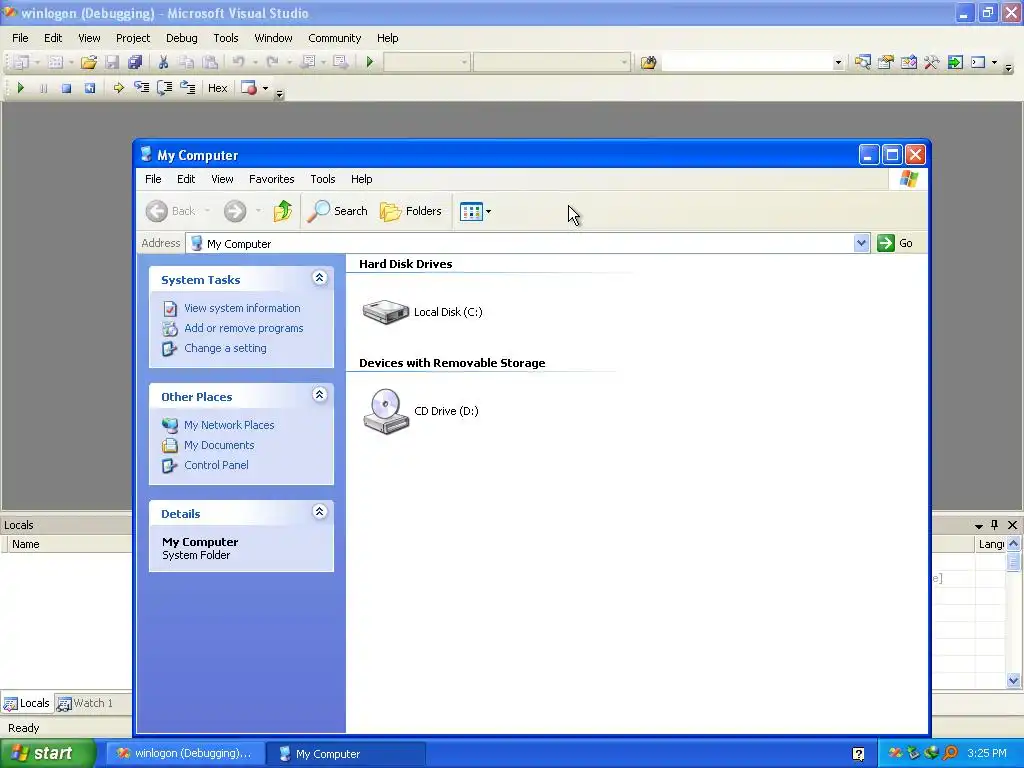Viewport: 1024px width, 768px height.
Task: Click My Computer taskbar button
Action: pyautogui.click(x=346, y=754)
